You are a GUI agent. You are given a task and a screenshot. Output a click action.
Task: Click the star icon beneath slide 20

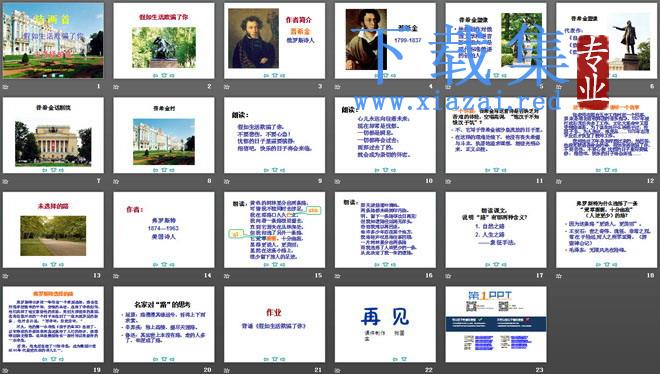pos(116,371)
